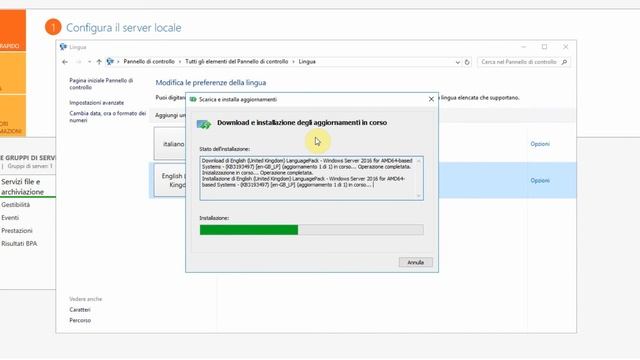Open the recent locations dropdown arrow

pos(89,62)
